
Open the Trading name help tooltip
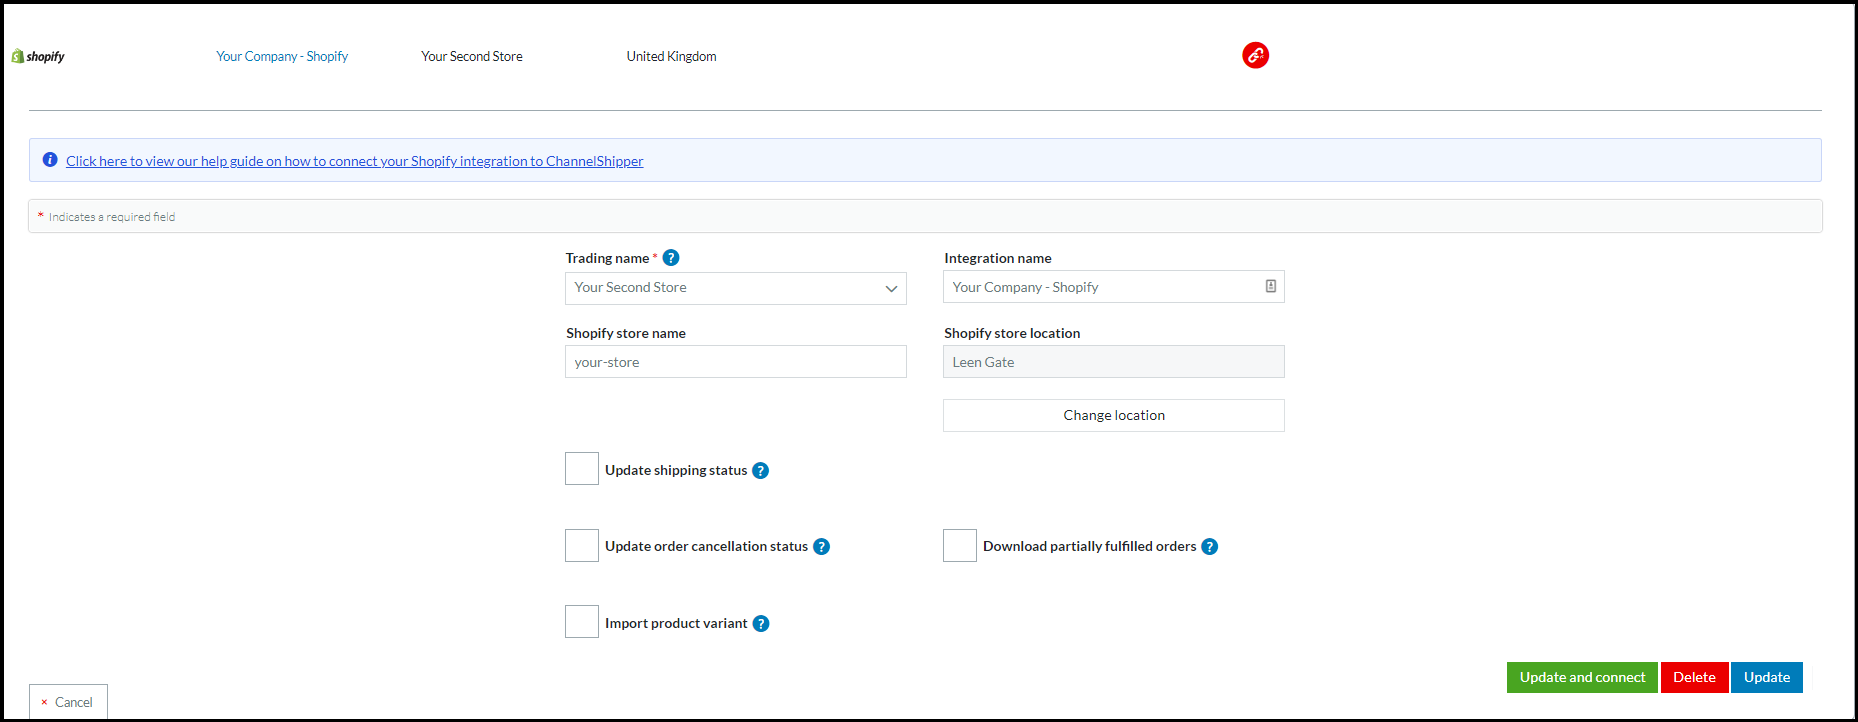coord(671,258)
